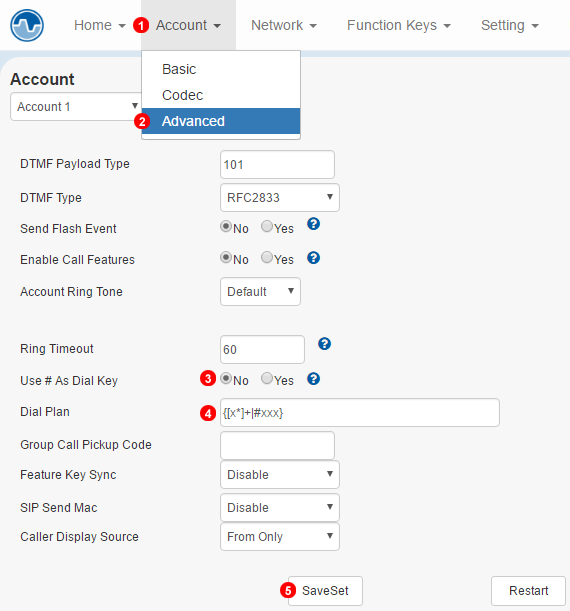Expand the Account 1 selector
Image resolution: width=570 pixels, height=611 pixels.
tap(76, 106)
